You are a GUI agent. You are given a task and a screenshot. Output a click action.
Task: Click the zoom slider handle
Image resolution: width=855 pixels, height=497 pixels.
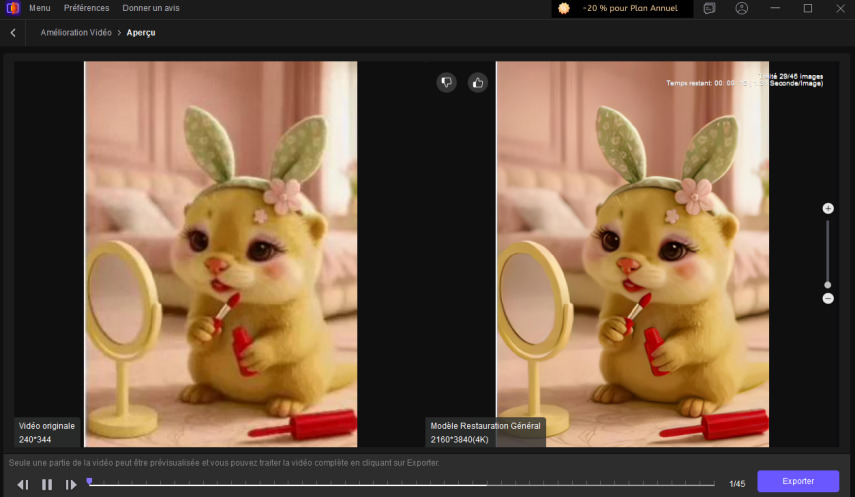(x=828, y=284)
